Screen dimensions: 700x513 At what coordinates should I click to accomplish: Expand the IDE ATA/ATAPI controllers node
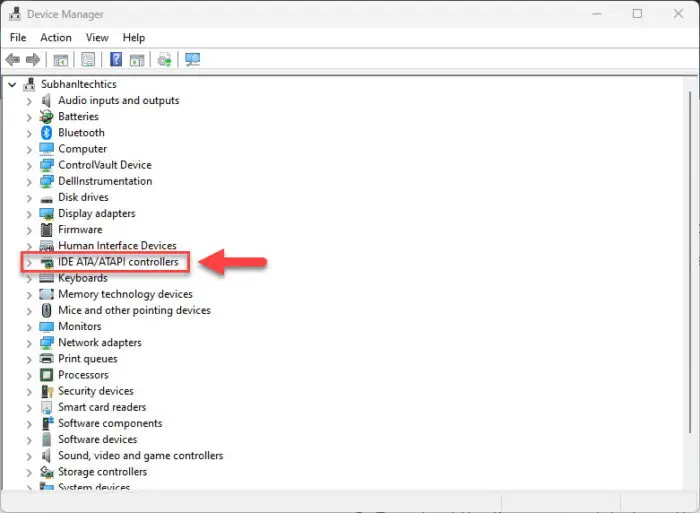pyautogui.click(x=29, y=262)
